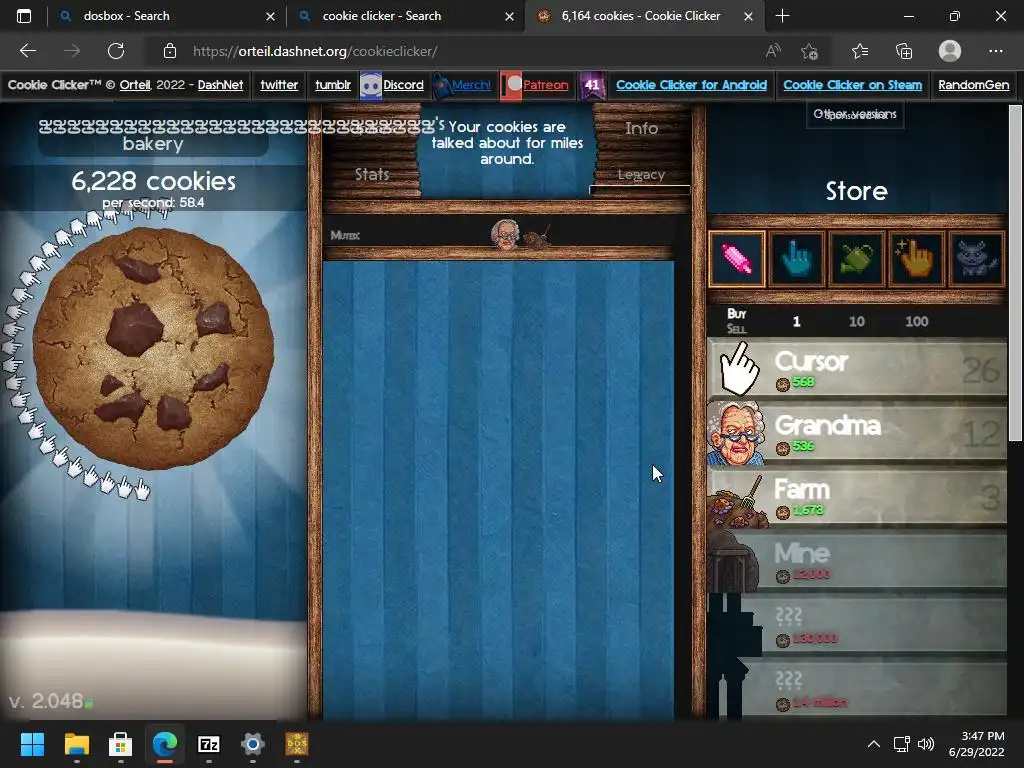The image size is (1024, 768).
Task: Show hidden system tray icons
Action: pyautogui.click(x=873, y=744)
